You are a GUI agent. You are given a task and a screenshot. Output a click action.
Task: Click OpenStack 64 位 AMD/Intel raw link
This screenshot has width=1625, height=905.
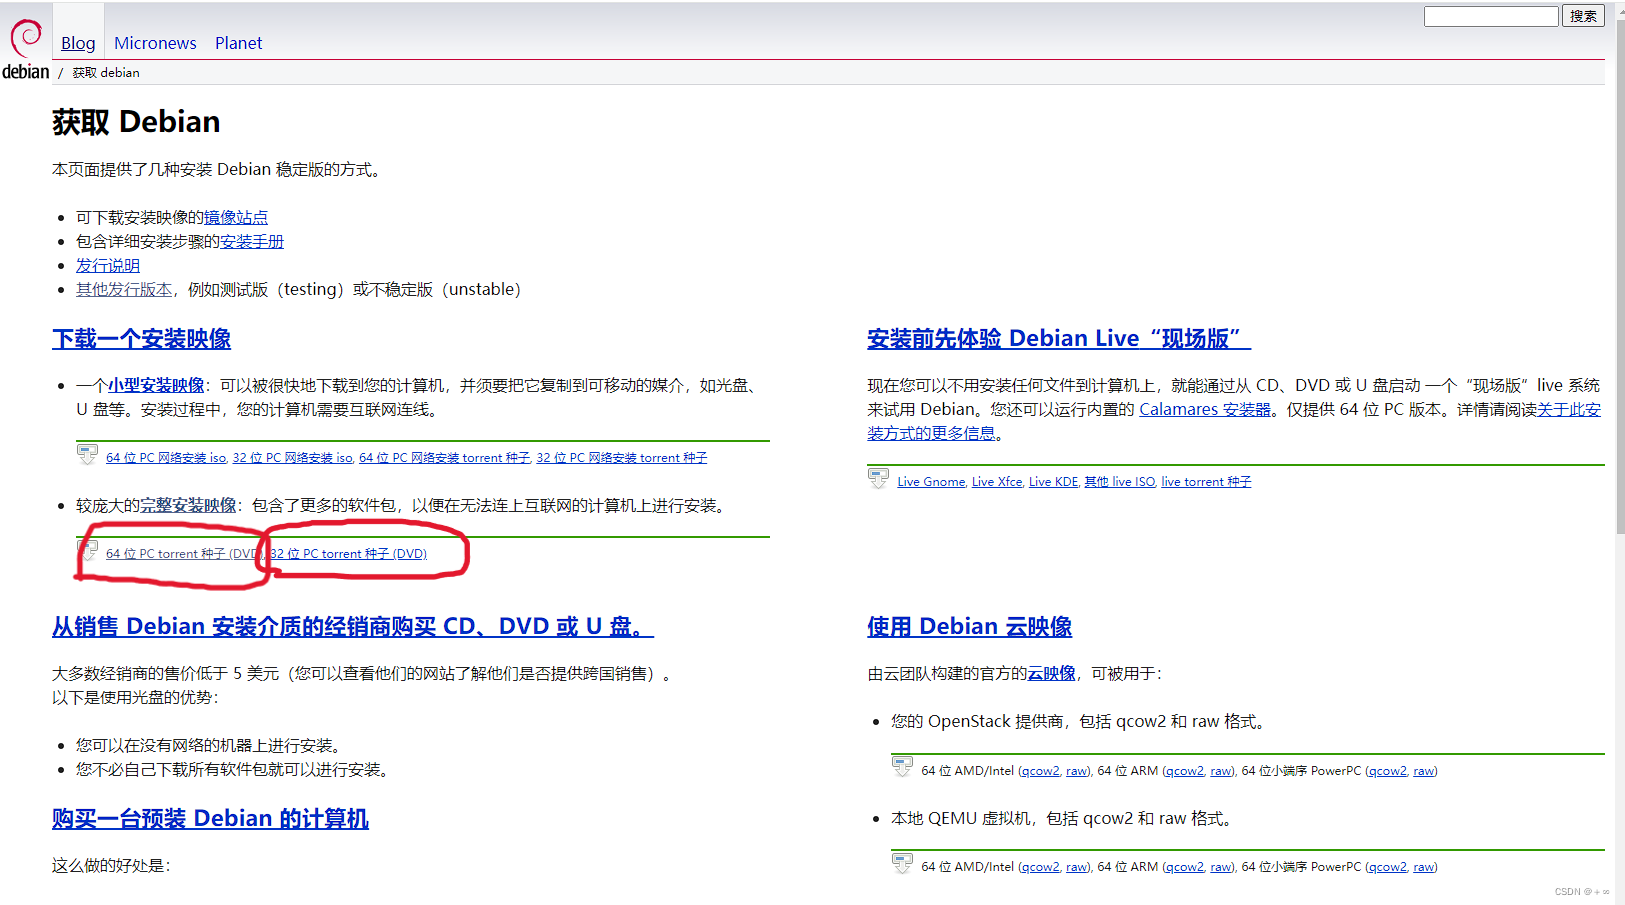click(1077, 771)
